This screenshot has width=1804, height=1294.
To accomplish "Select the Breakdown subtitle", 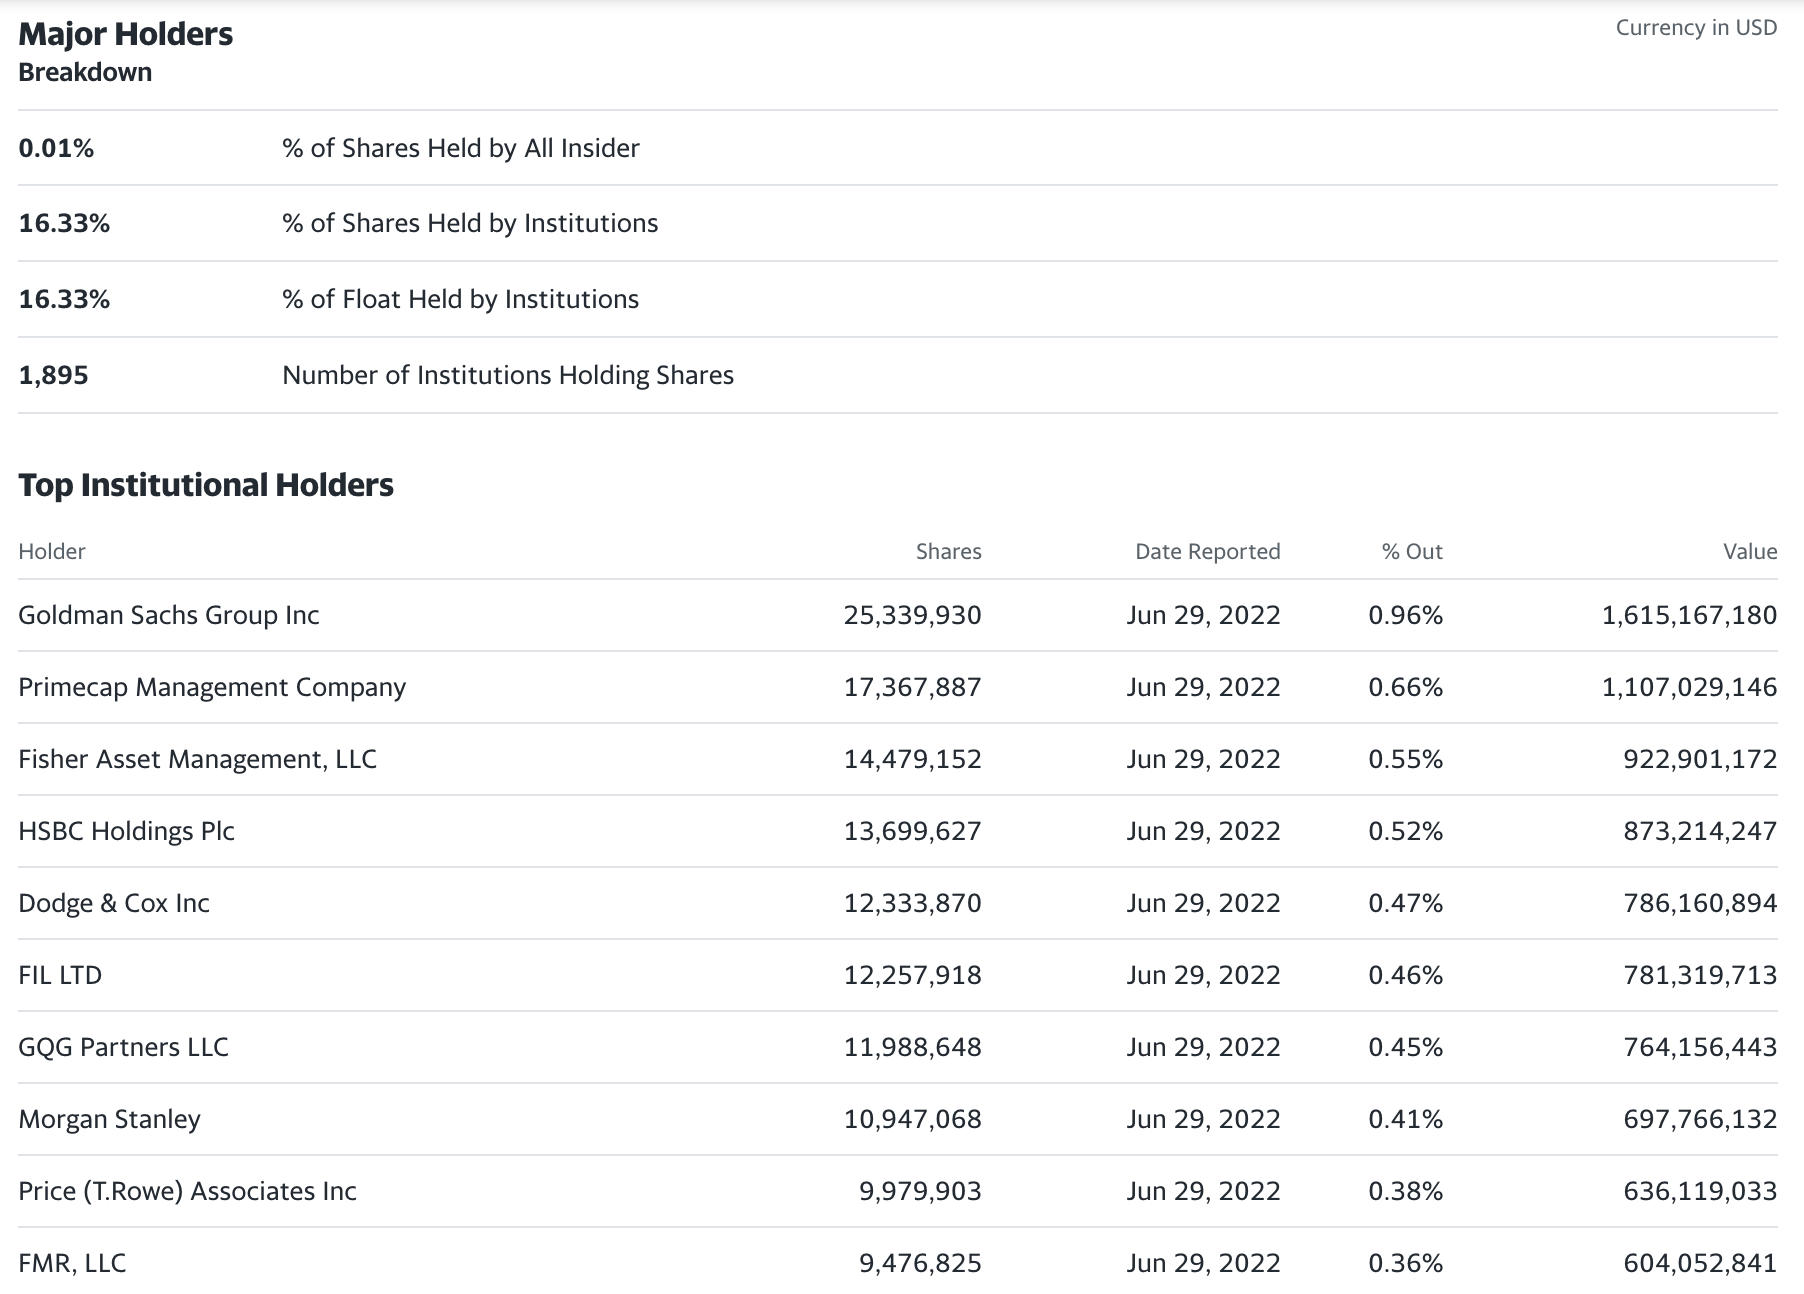I will click(x=85, y=72).
